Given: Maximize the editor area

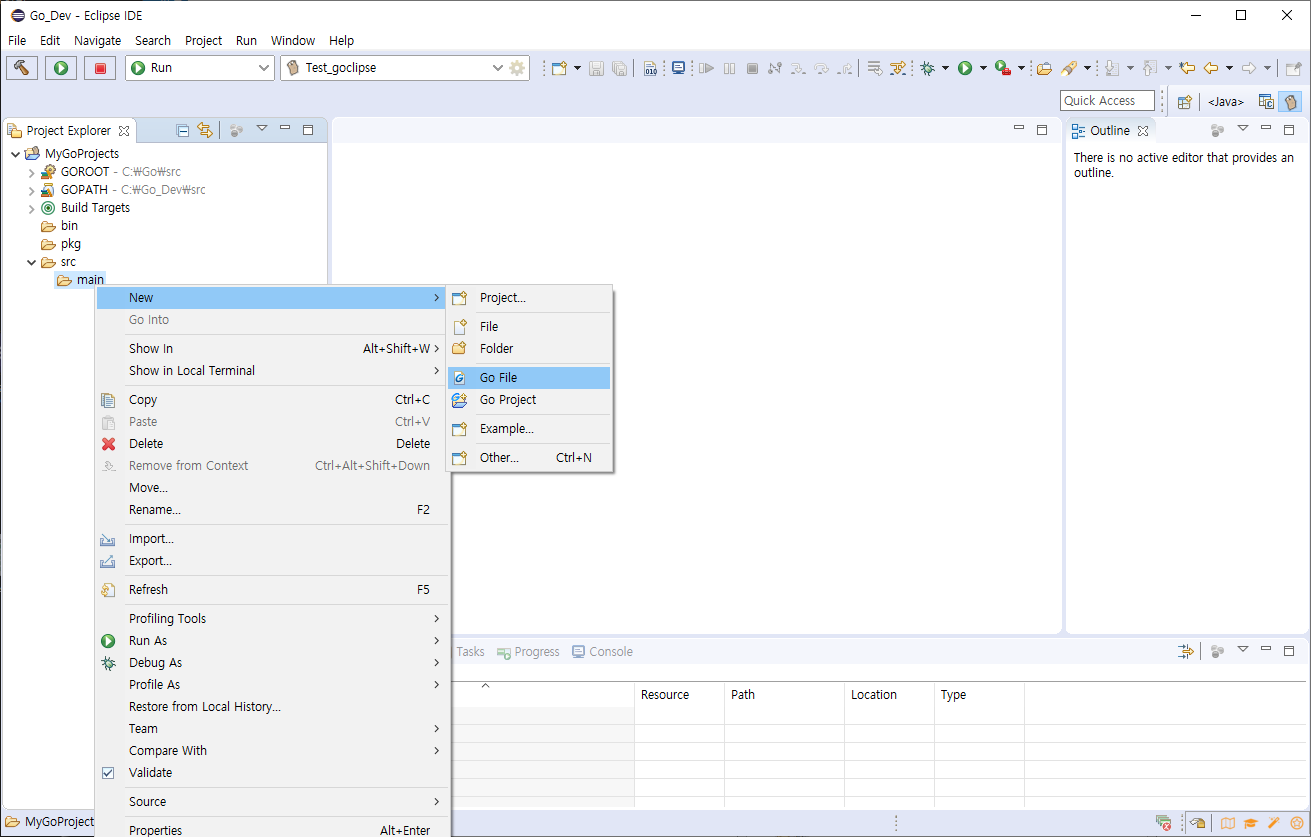Looking at the screenshot, I should click(x=1042, y=129).
